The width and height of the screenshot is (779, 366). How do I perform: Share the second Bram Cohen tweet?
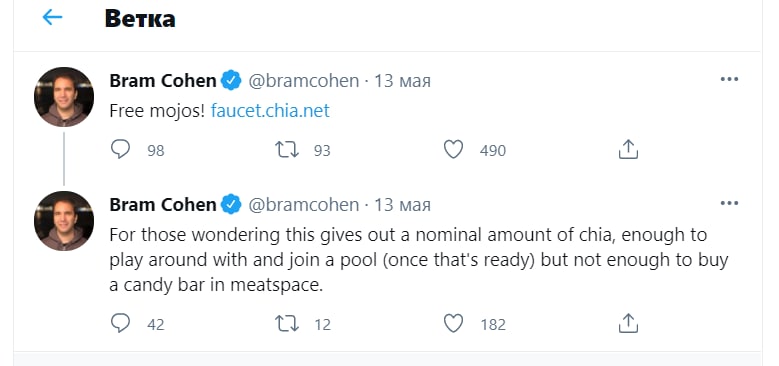pos(628,323)
